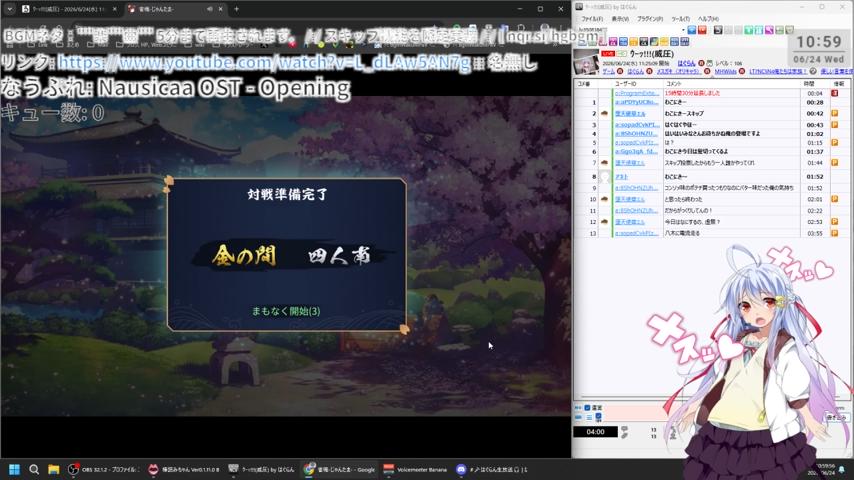Open the プラグイン menu
The image size is (854, 480).
point(650,19)
